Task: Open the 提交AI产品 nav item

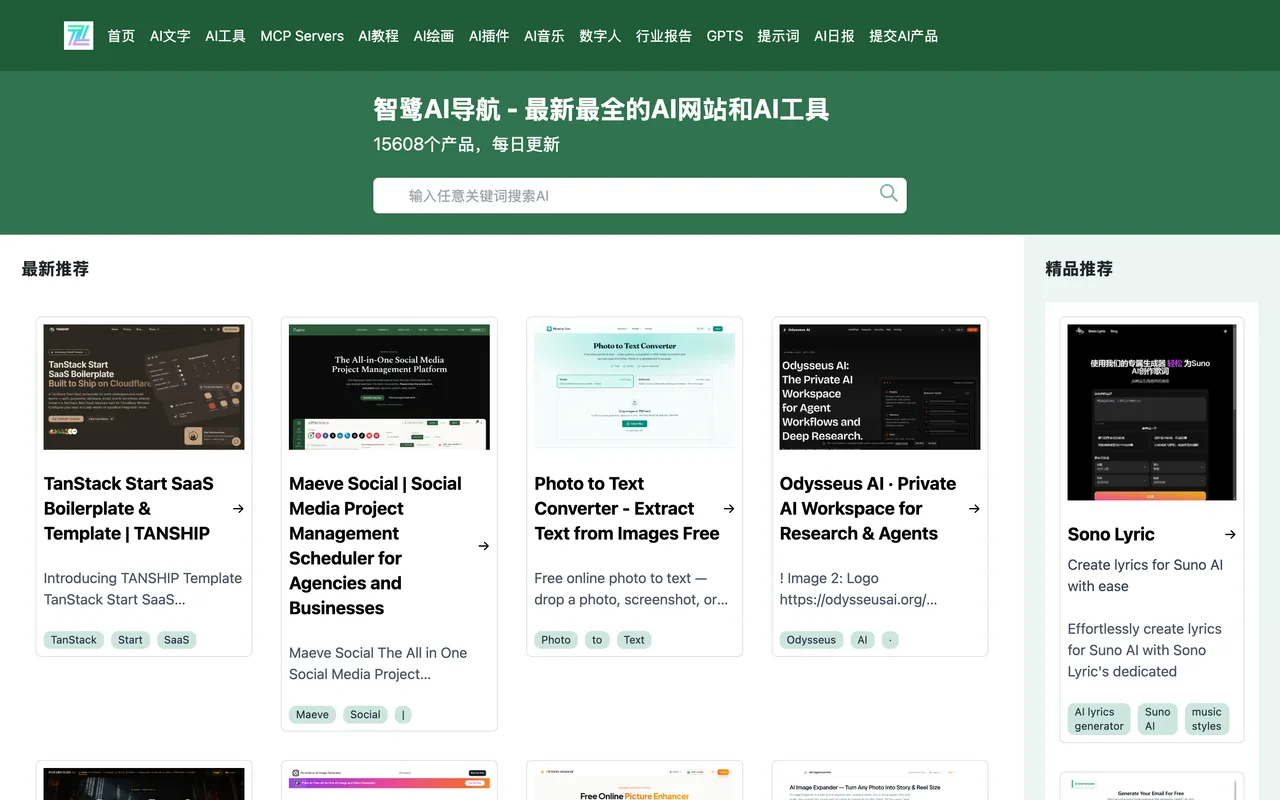Action: 903,36
